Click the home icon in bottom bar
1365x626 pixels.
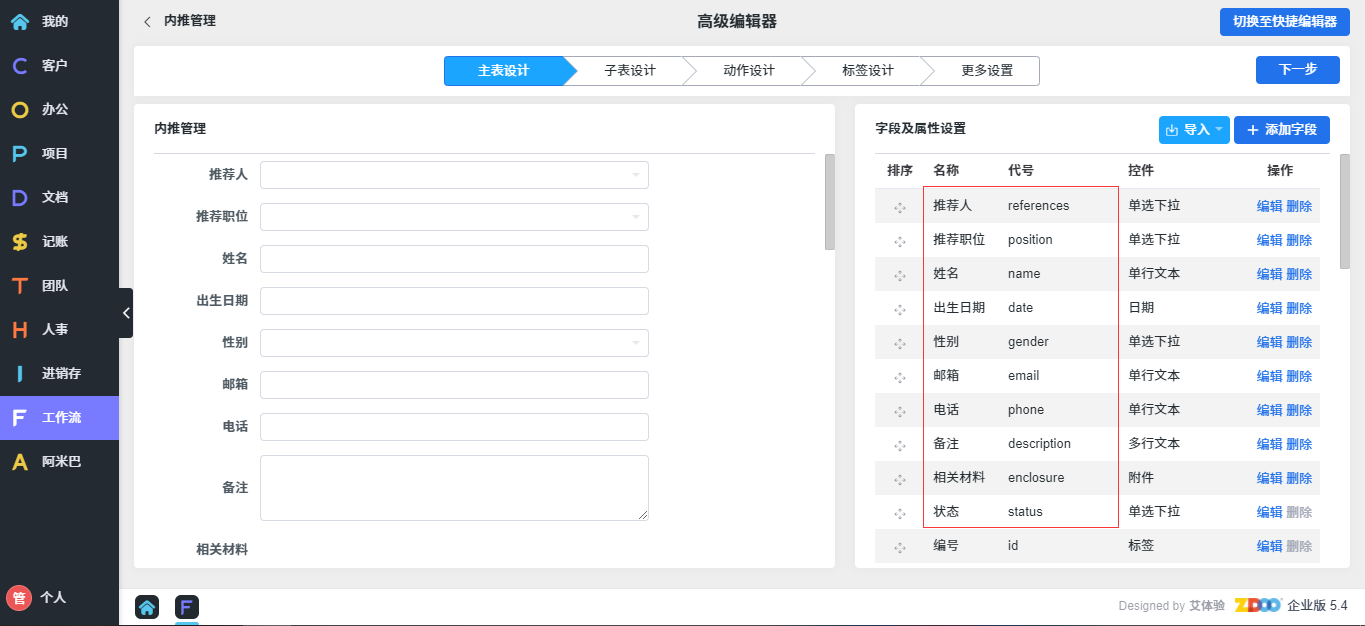147,607
